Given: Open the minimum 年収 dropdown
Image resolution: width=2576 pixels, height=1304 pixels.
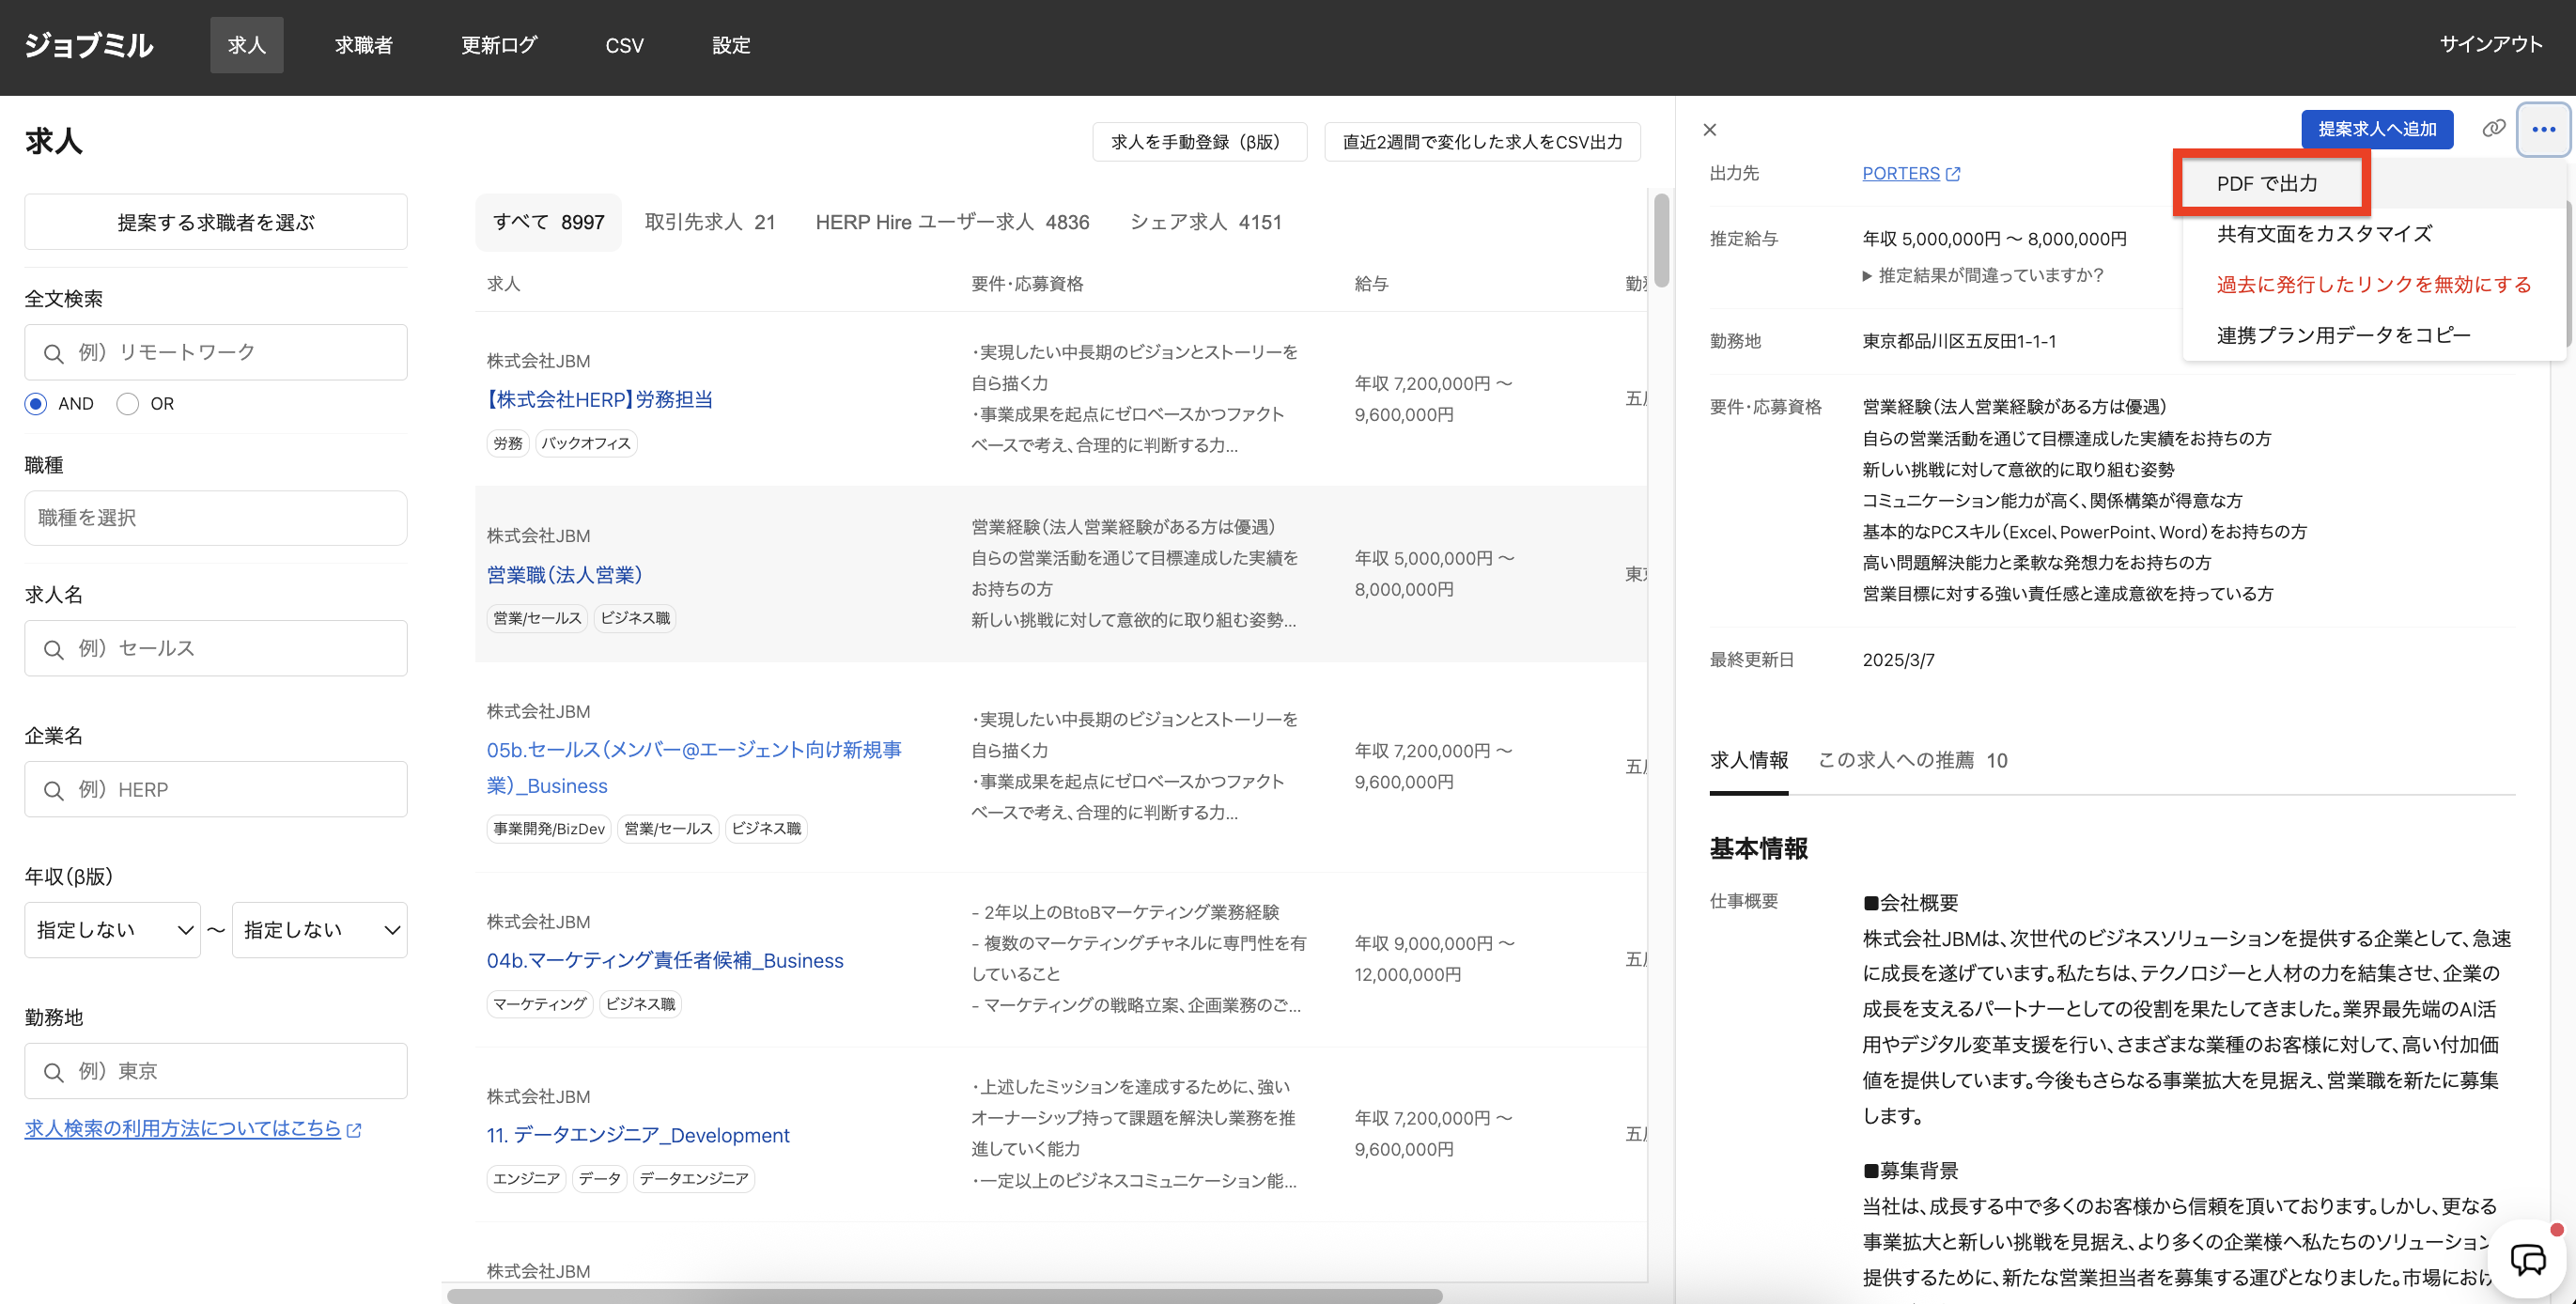Looking at the screenshot, I should click(x=112, y=930).
